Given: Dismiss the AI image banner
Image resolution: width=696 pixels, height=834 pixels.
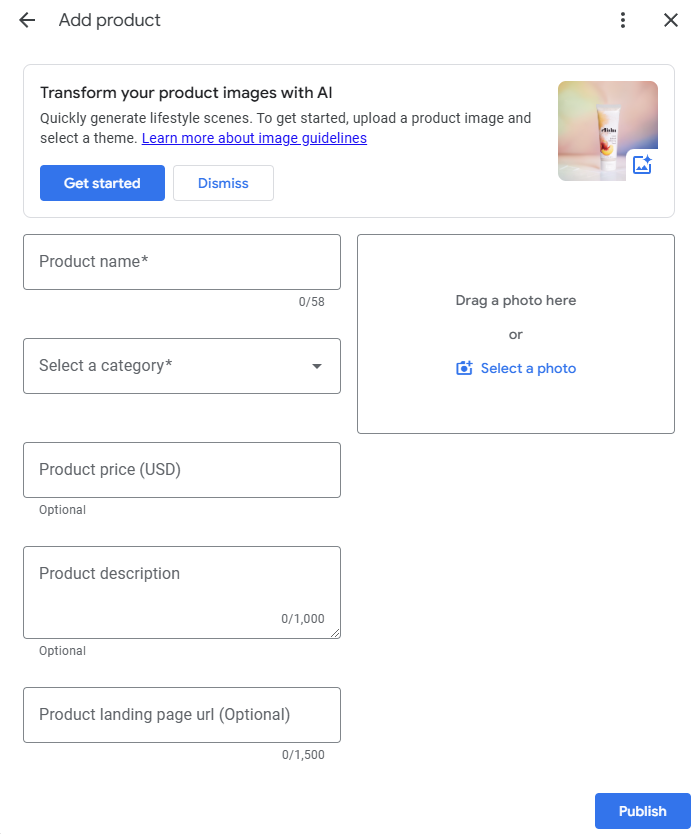Looking at the screenshot, I should 223,183.
